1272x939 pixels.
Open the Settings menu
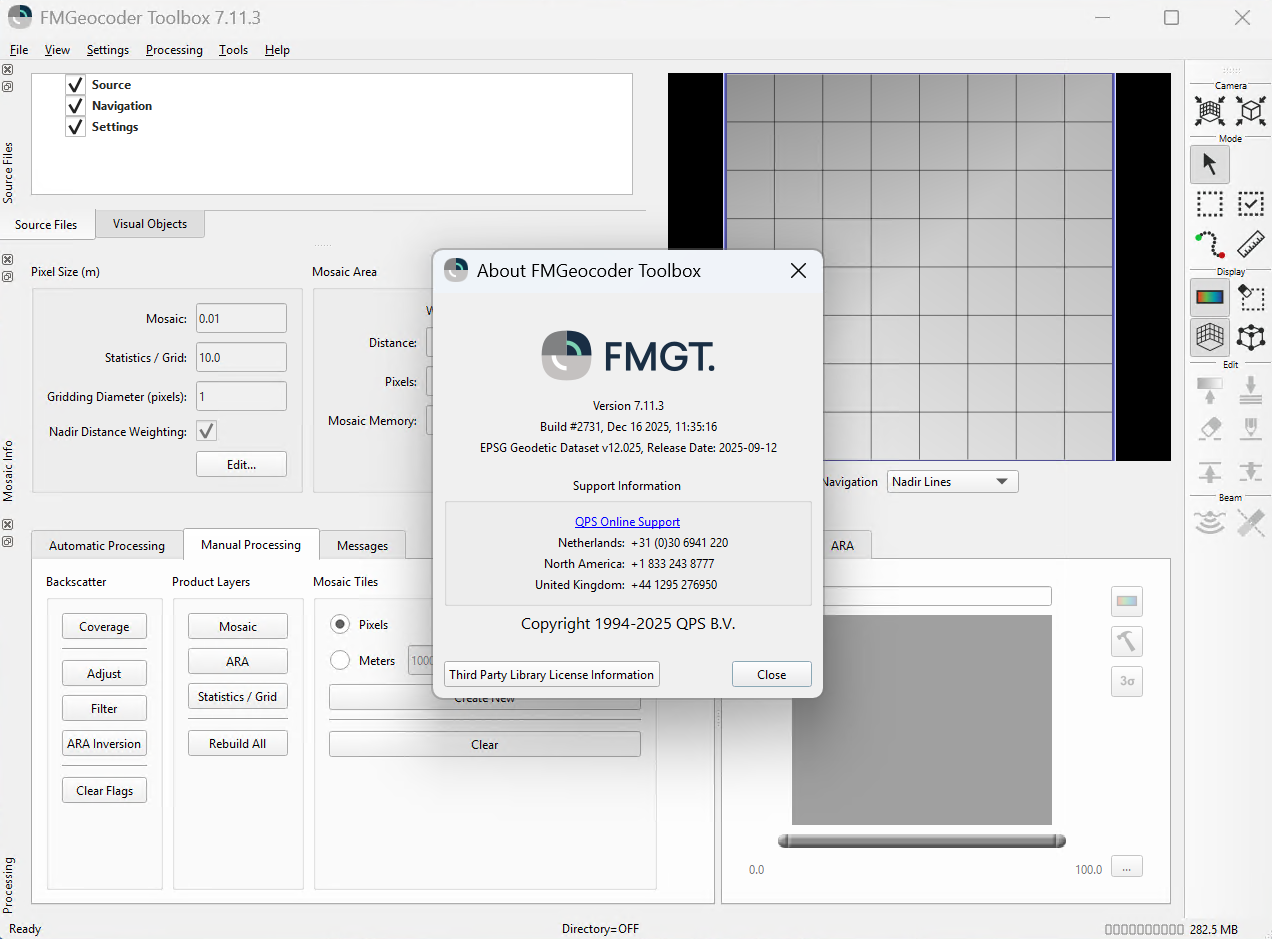coord(108,50)
